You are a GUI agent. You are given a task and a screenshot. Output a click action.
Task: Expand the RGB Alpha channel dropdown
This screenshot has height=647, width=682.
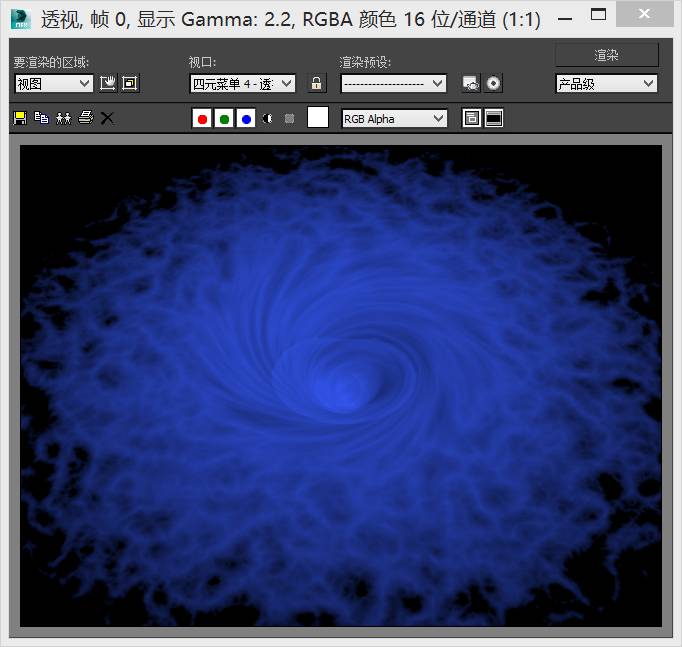click(394, 119)
